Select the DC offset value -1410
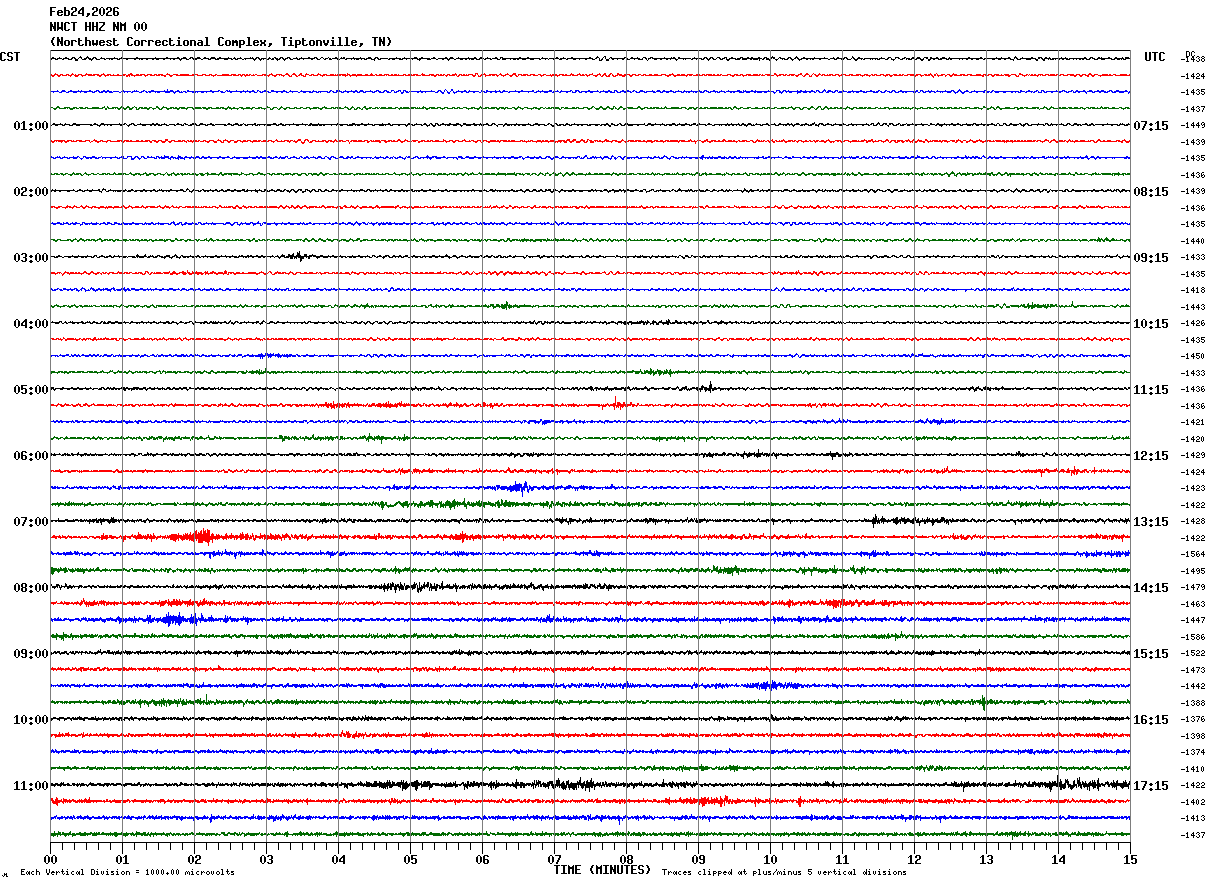Viewport: 1210px width, 886px height. coord(1192,769)
